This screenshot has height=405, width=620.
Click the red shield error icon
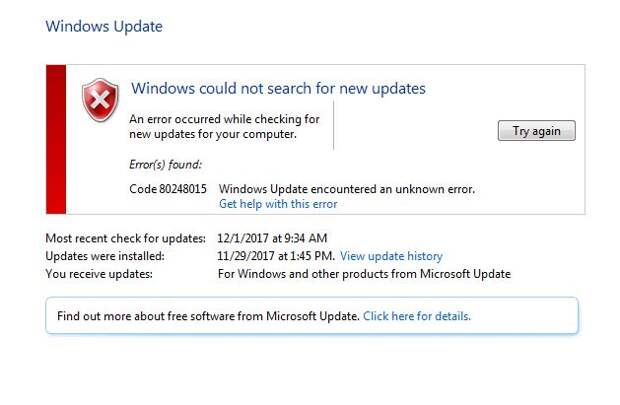pyautogui.click(x=99, y=101)
